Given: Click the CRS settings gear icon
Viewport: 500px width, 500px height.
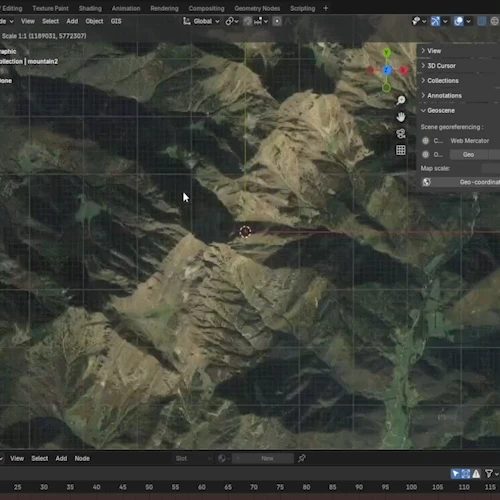Looking at the screenshot, I should click(426, 141).
